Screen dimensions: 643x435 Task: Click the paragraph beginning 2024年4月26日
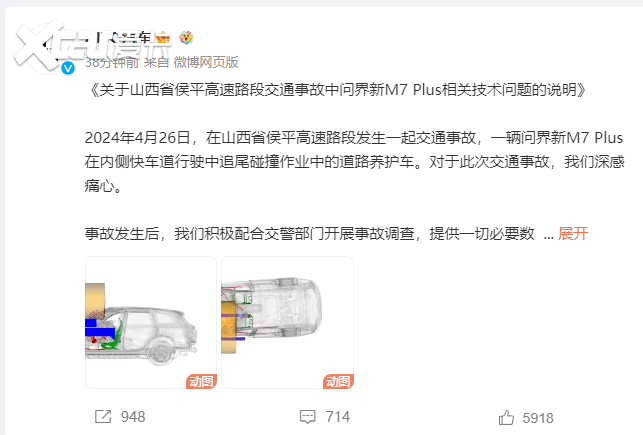click(355, 162)
